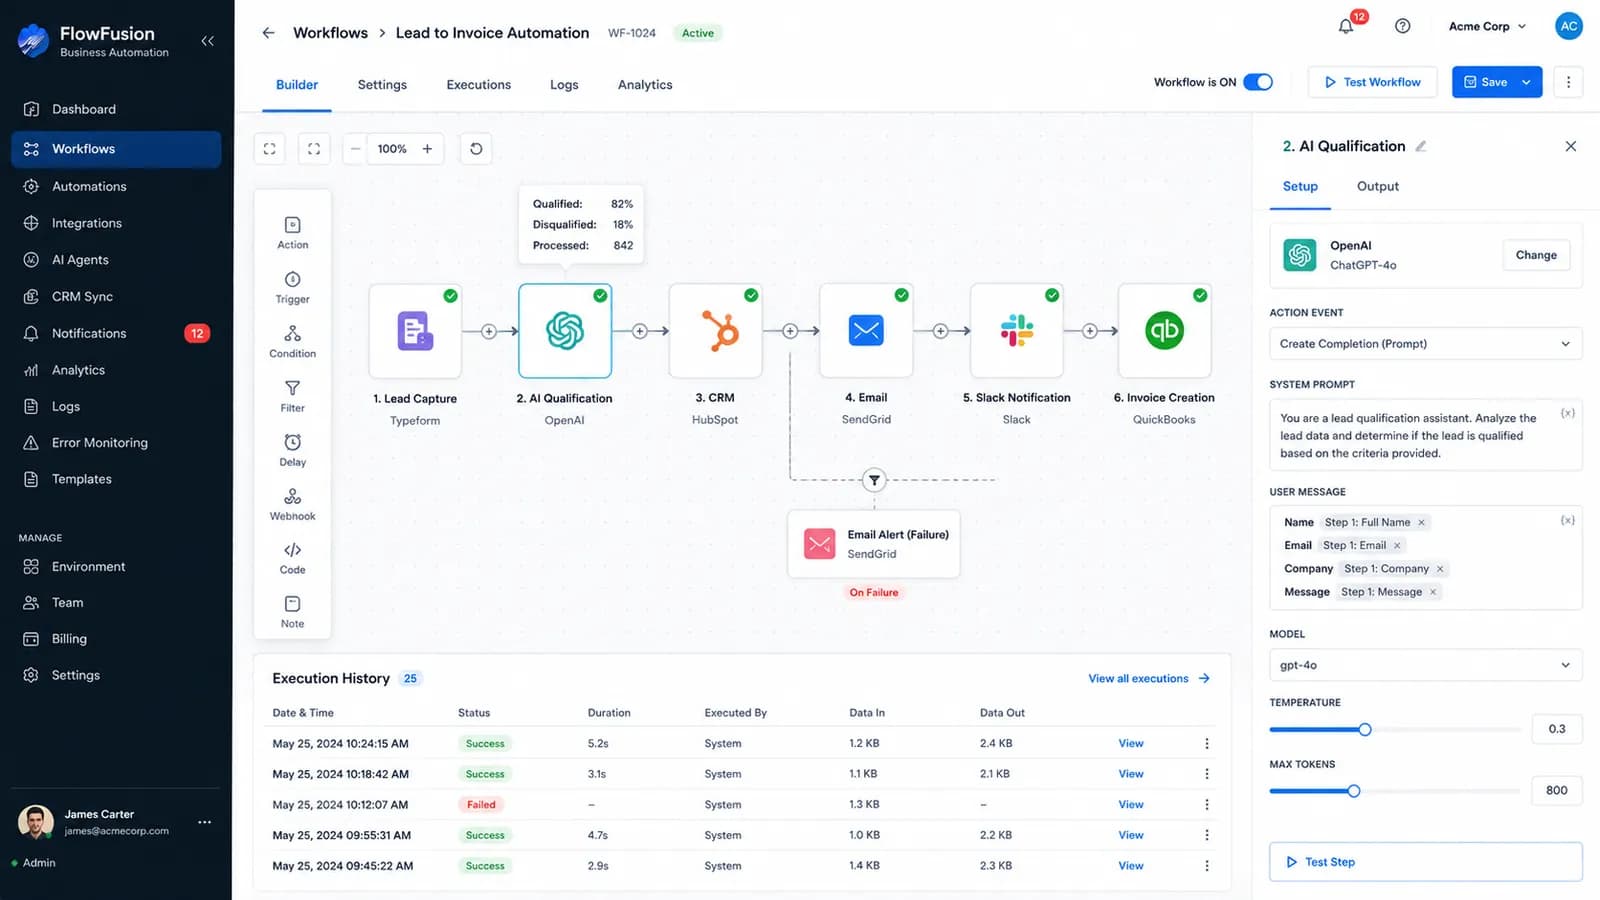Image resolution: width=1600 pixels, height=900 pixels.
Task: Open the Action Event dropdown
Action: pyautogui.click(x=1425, y=344)
